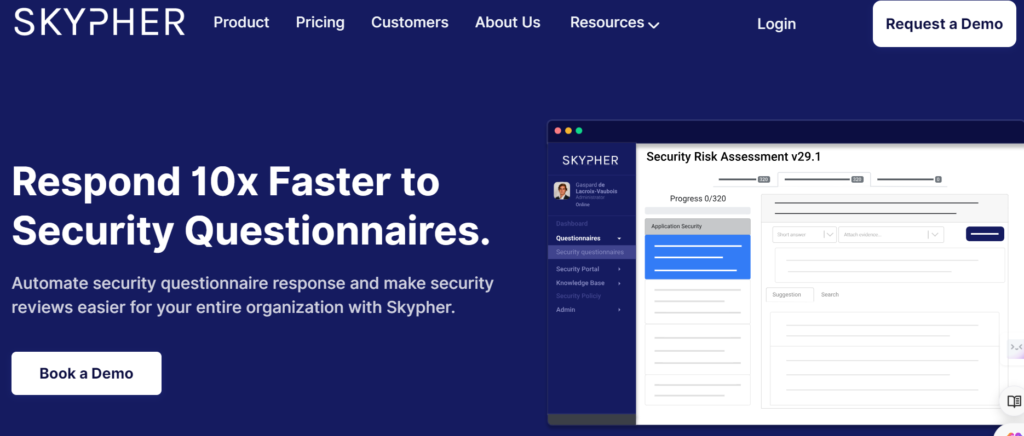Select the highlighted blue question card

(x=697, y=256)
